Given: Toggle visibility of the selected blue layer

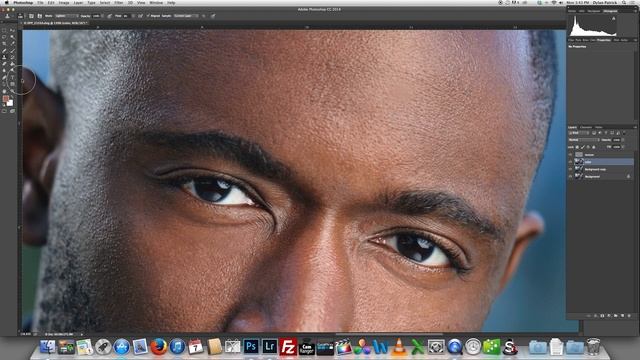Looking at the screenshot, I should tap(571, 162).
